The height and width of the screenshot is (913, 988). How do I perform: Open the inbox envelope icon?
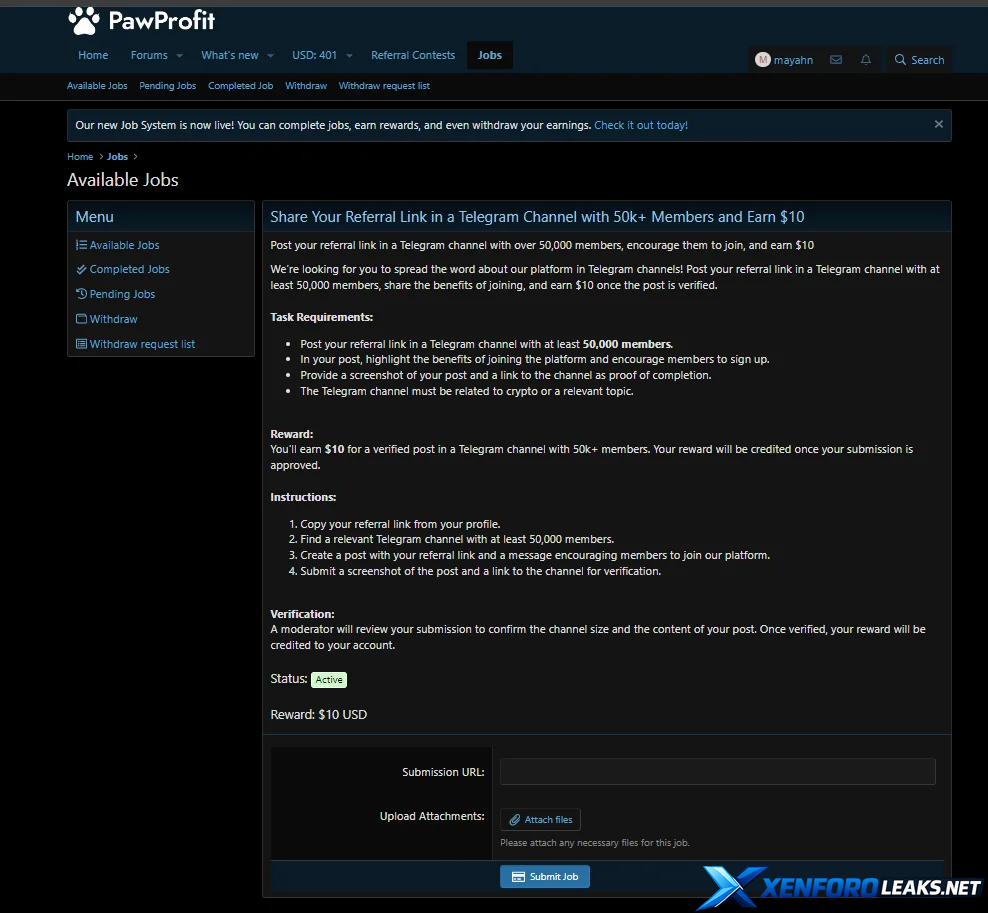[x=836, y=60]
